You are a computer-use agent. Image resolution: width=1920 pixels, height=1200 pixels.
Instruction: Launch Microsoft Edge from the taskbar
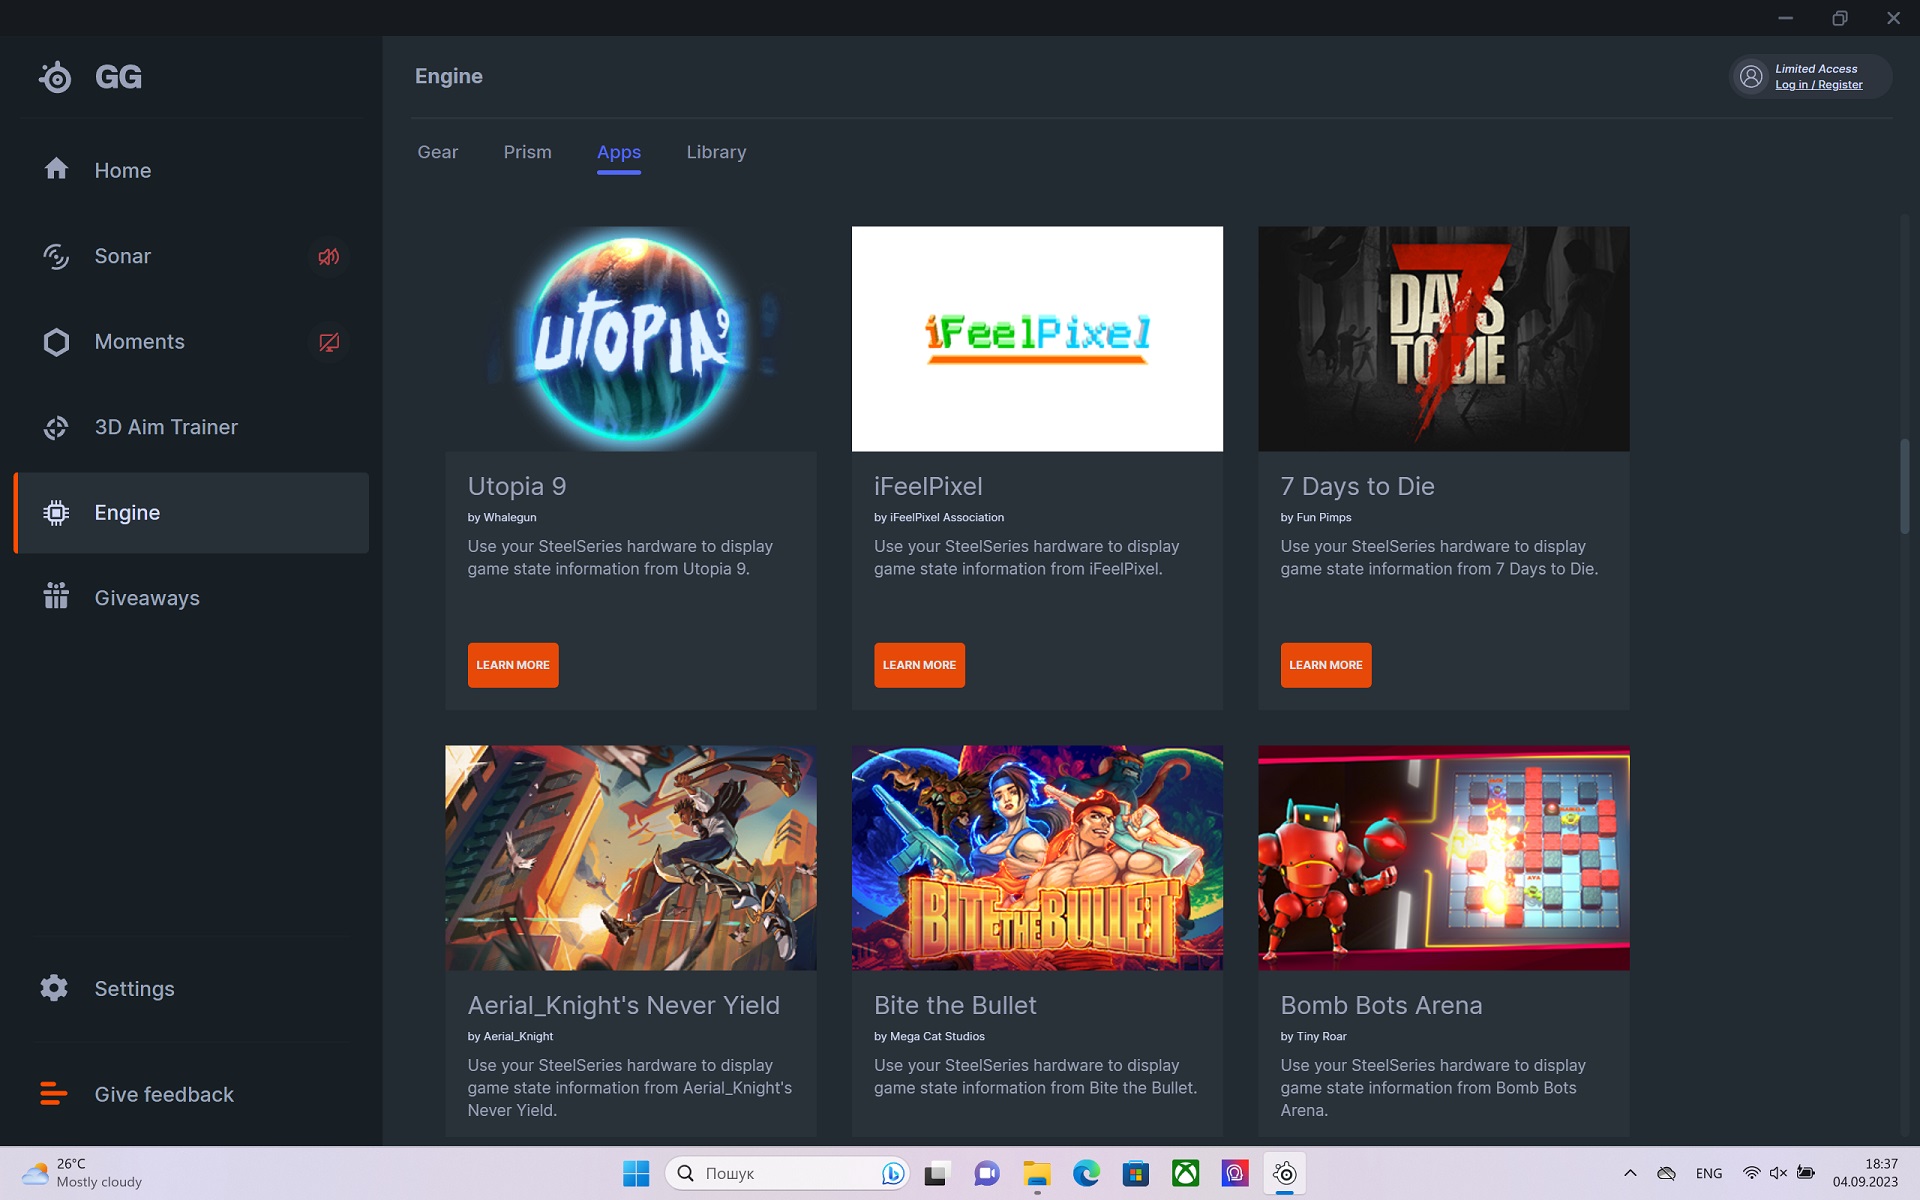(1086, 1173)
